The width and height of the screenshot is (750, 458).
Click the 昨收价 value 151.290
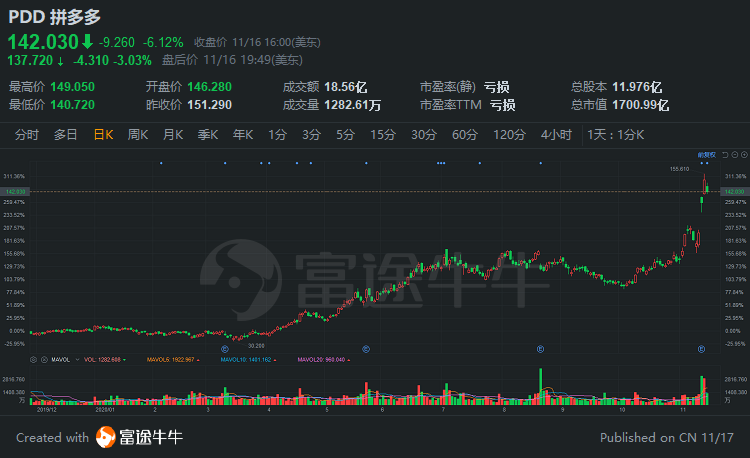(x=210, y=105)
